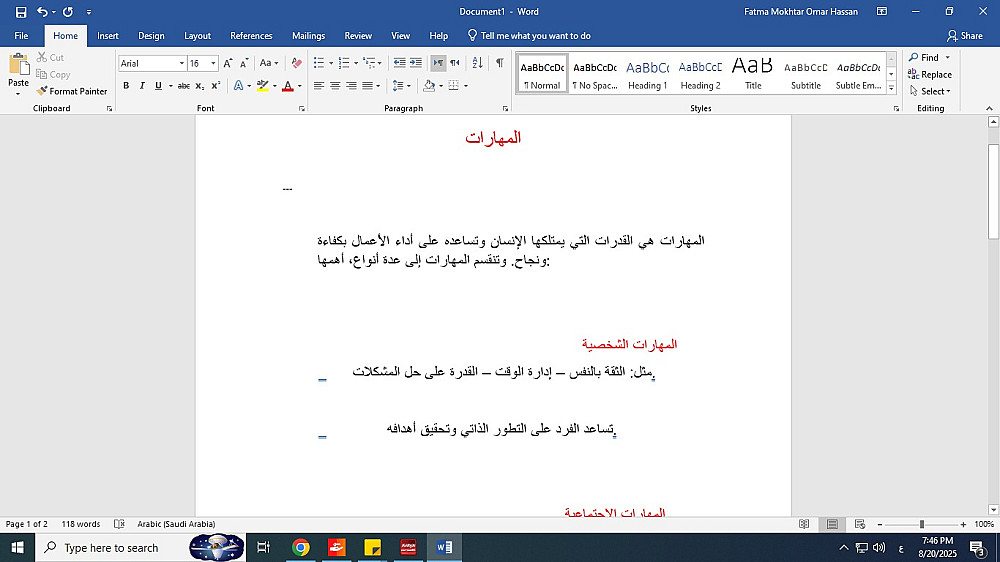
Task: Apply the yellow text highlight color
Action: click(x=262, y=85)
